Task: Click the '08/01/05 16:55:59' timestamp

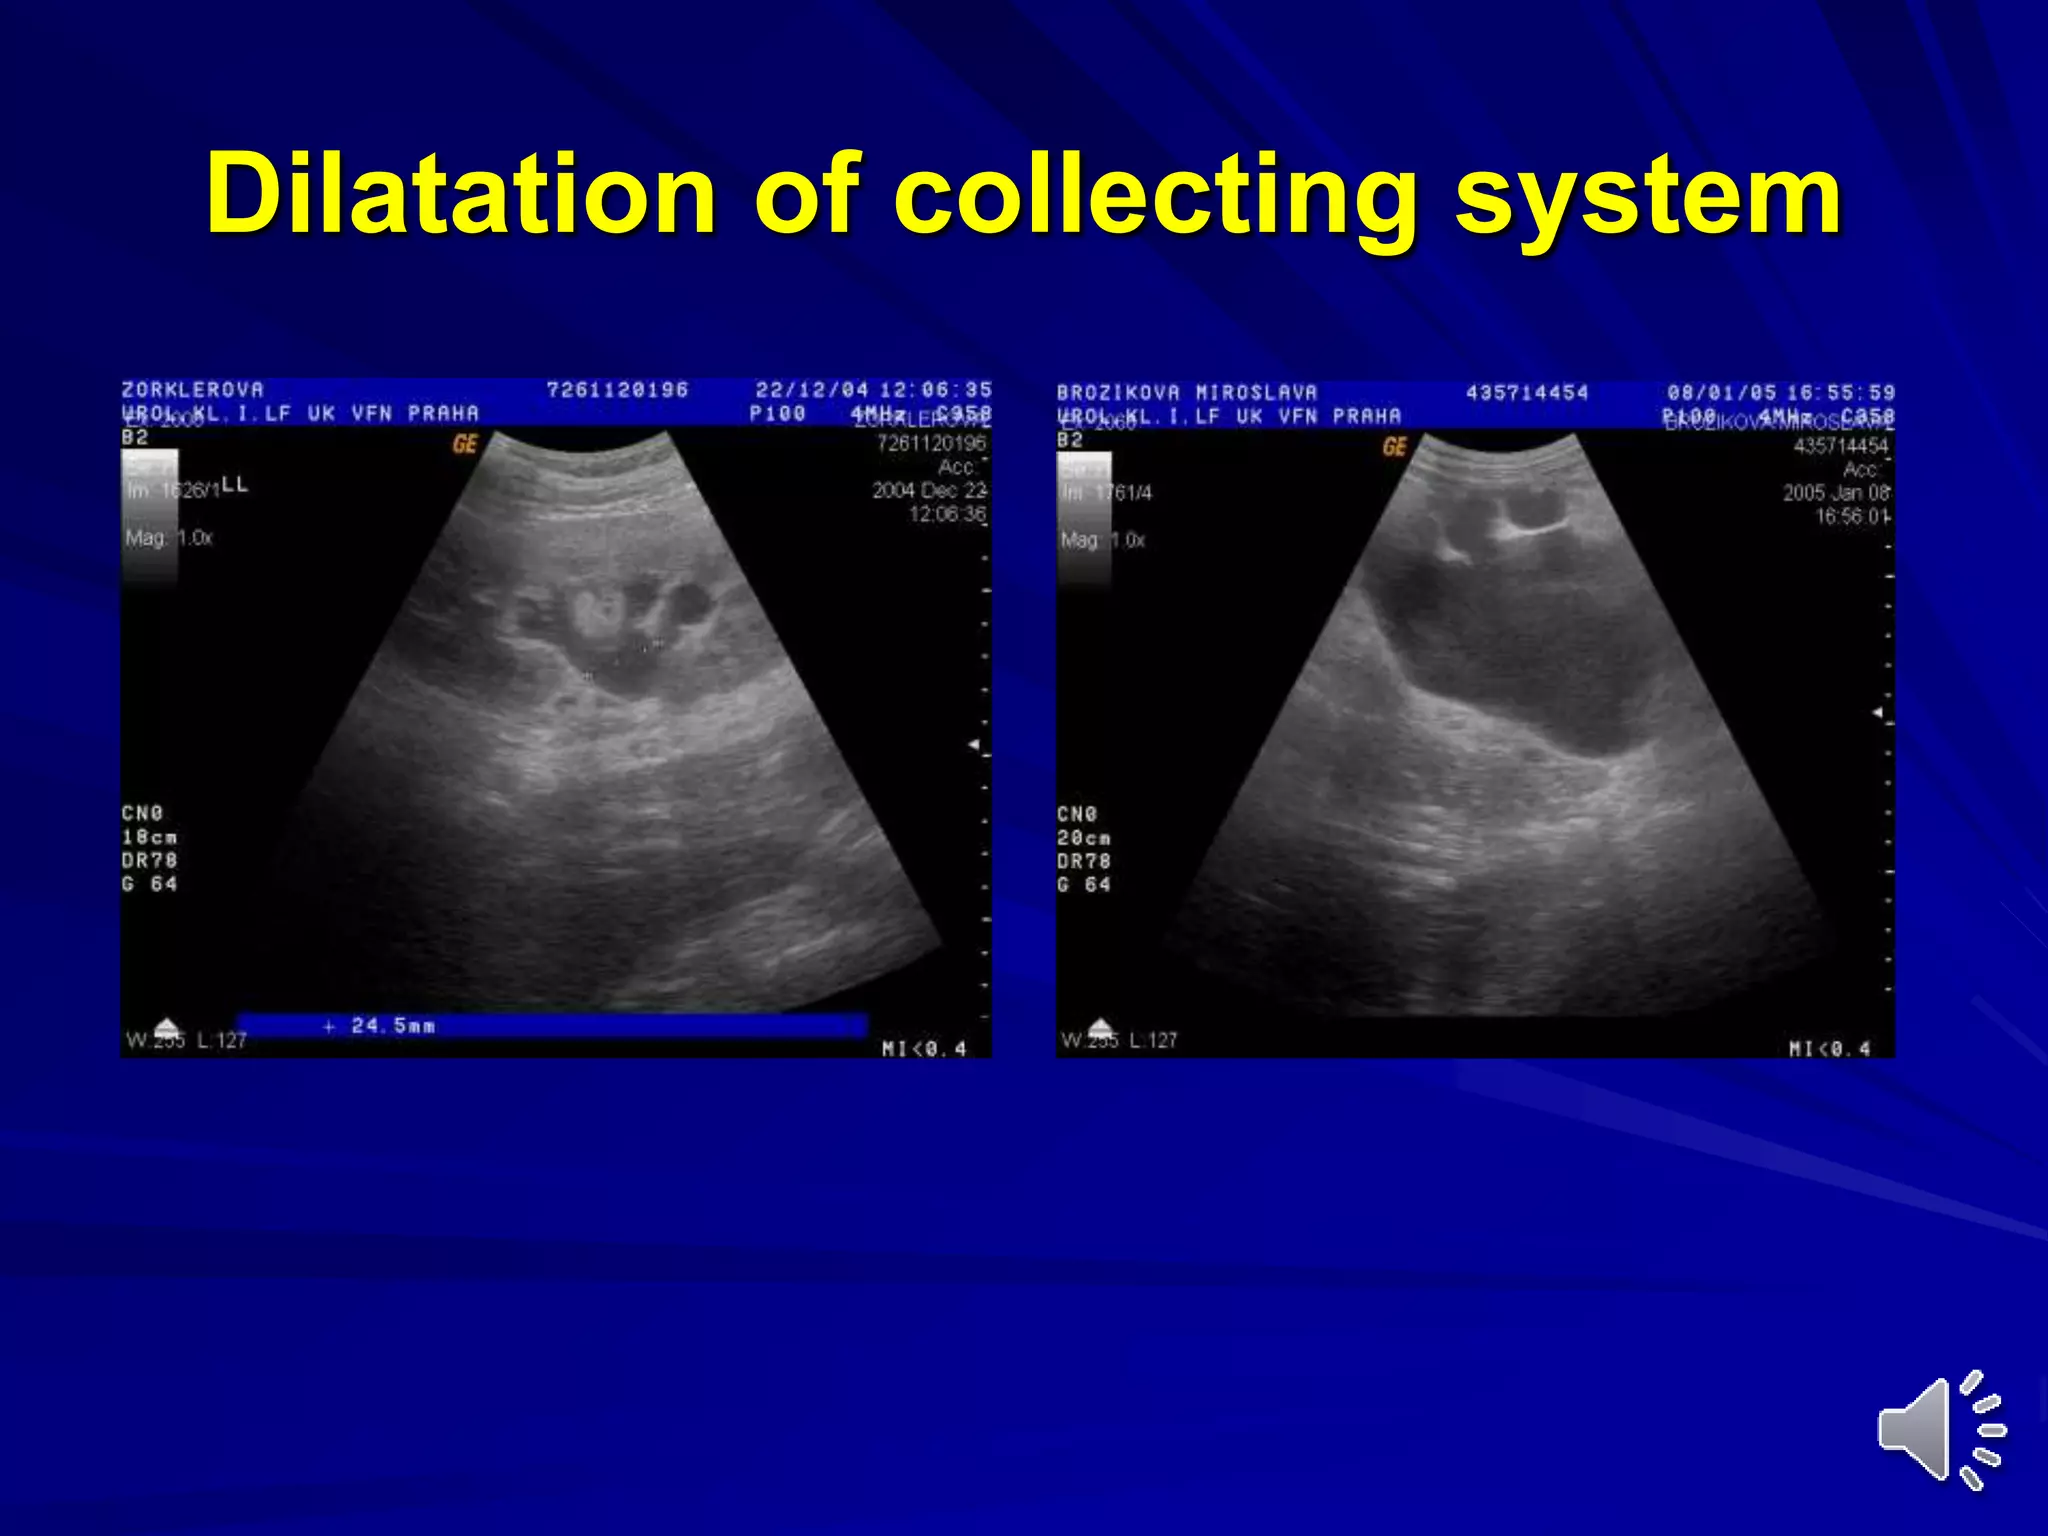Action: pyautogui.click(x=1781, y=392)
